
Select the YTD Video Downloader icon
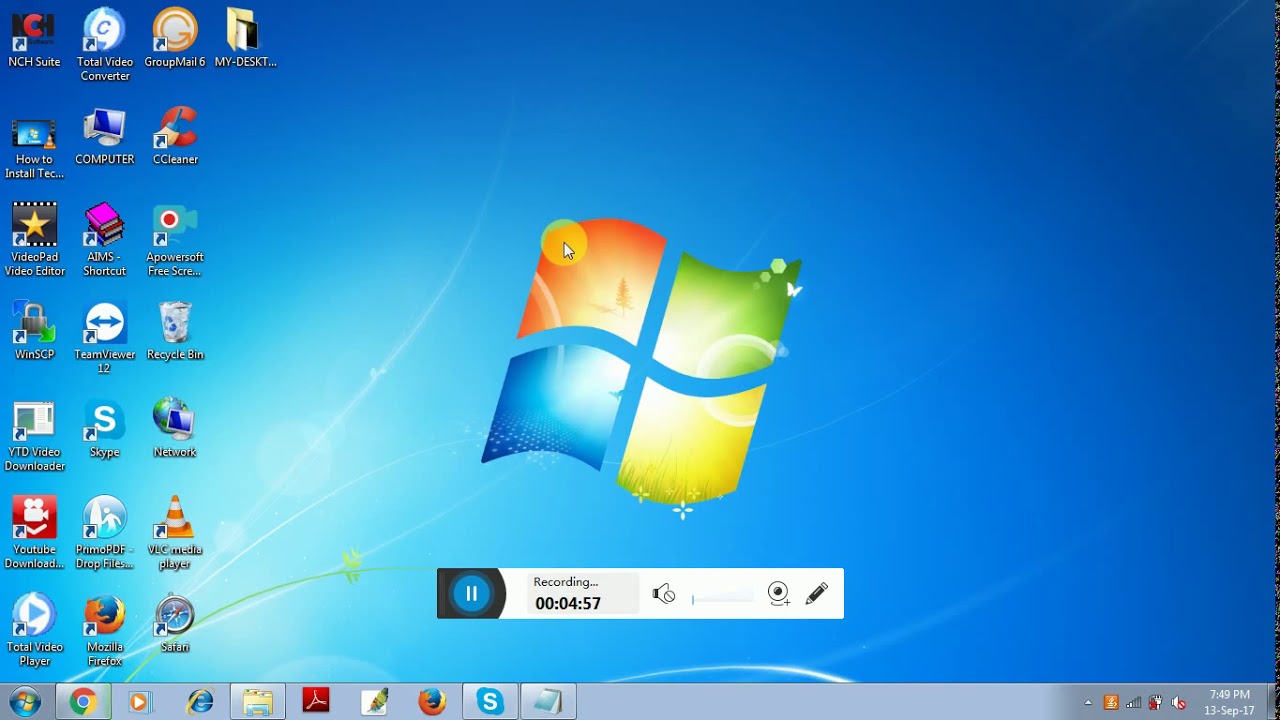tap(34, 435)
